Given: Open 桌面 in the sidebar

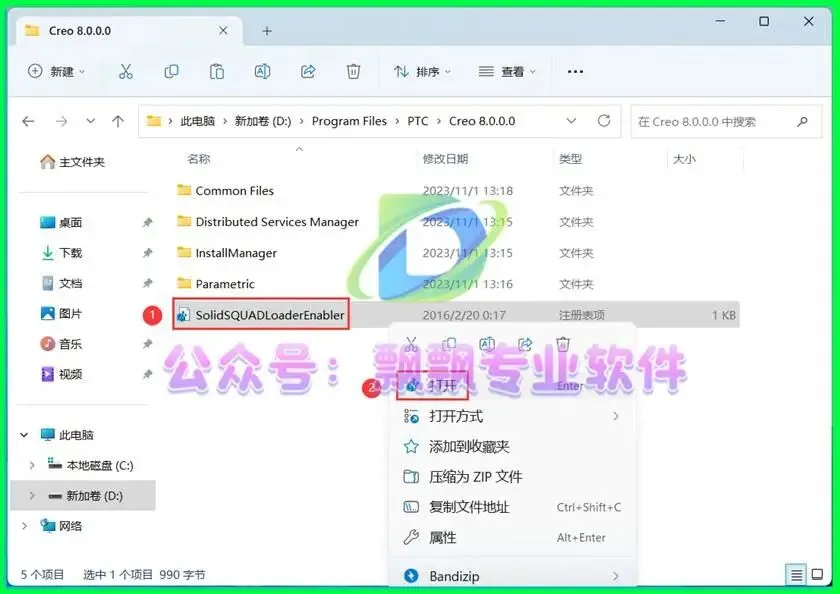Looking at the screenshot, I should click(x=61, y=222).
